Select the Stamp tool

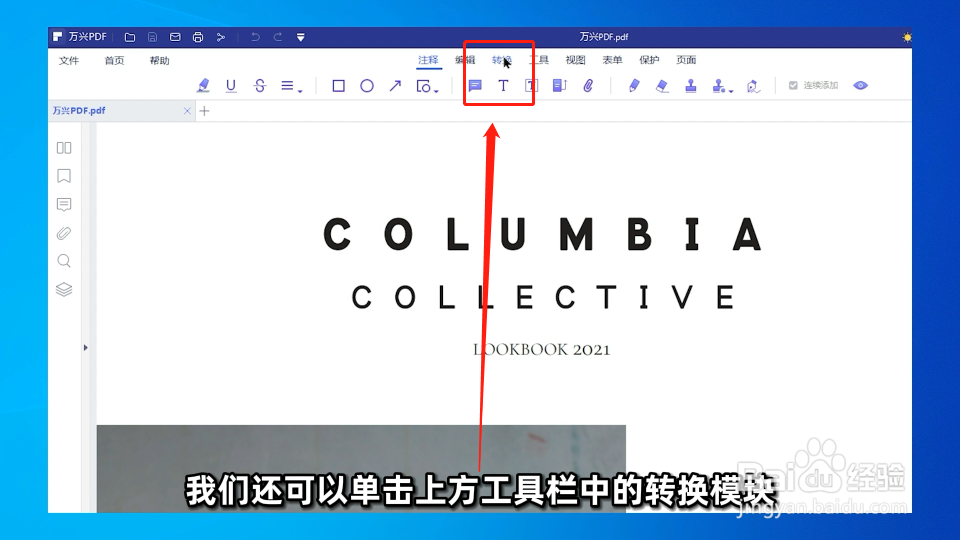[x=691, y=86]
